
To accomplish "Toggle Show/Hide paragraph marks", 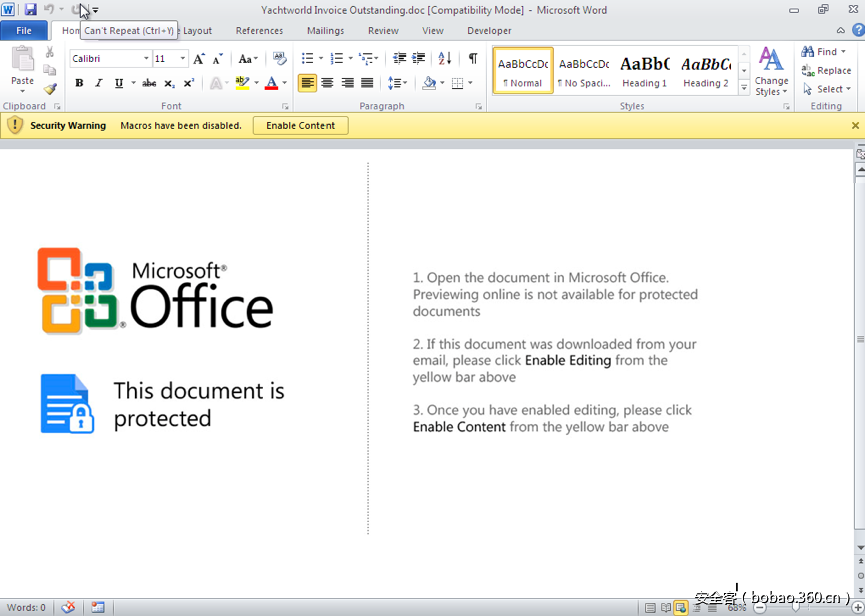I will 473,59.
